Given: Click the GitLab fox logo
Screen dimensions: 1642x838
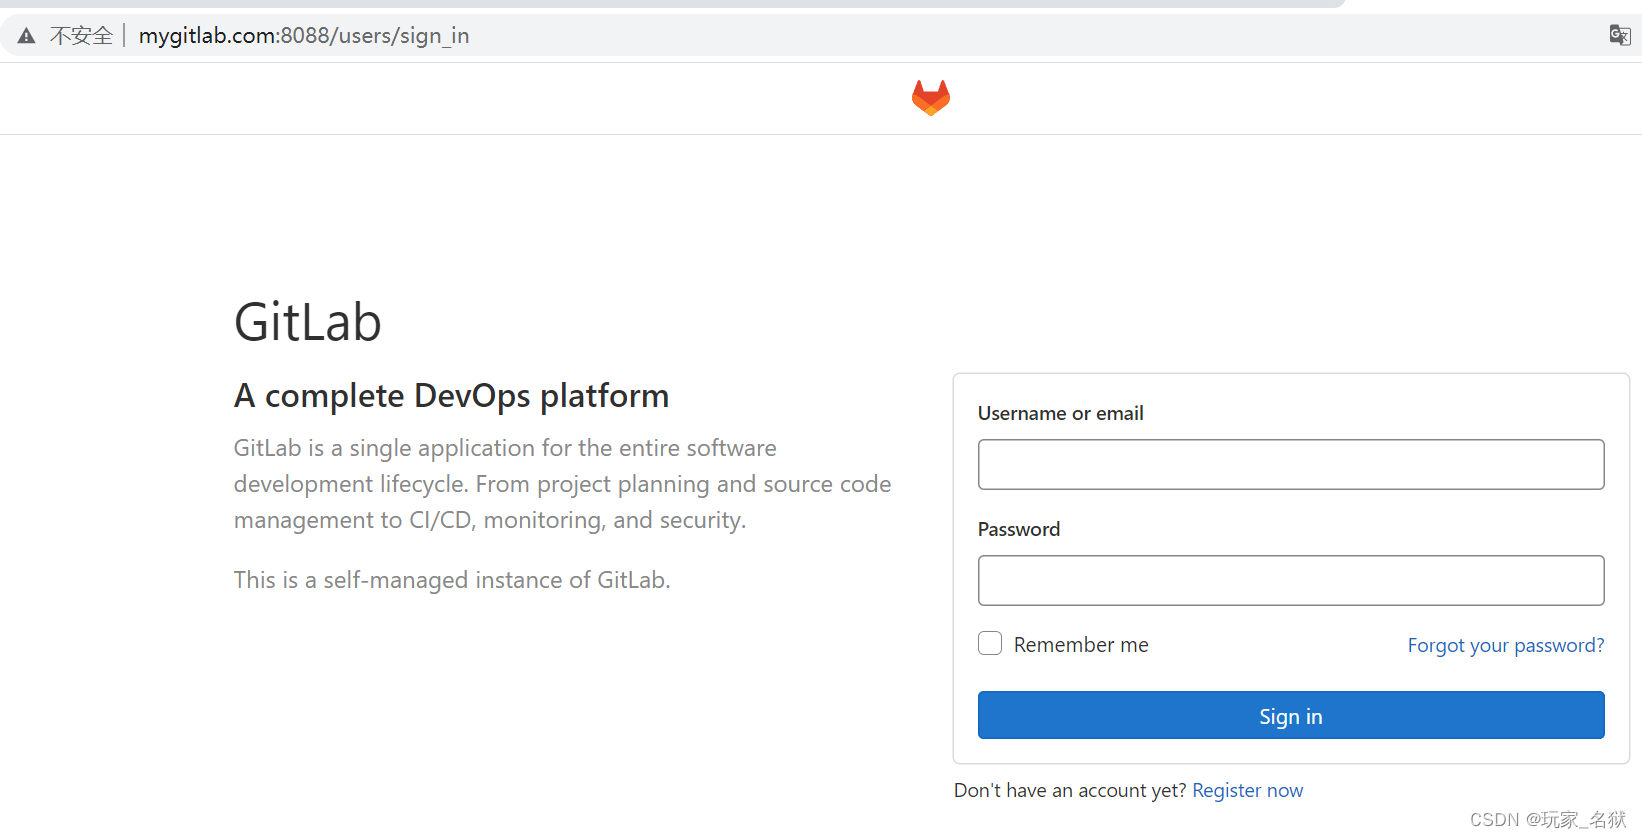Looking at the screenshot, I should (930, 98).
